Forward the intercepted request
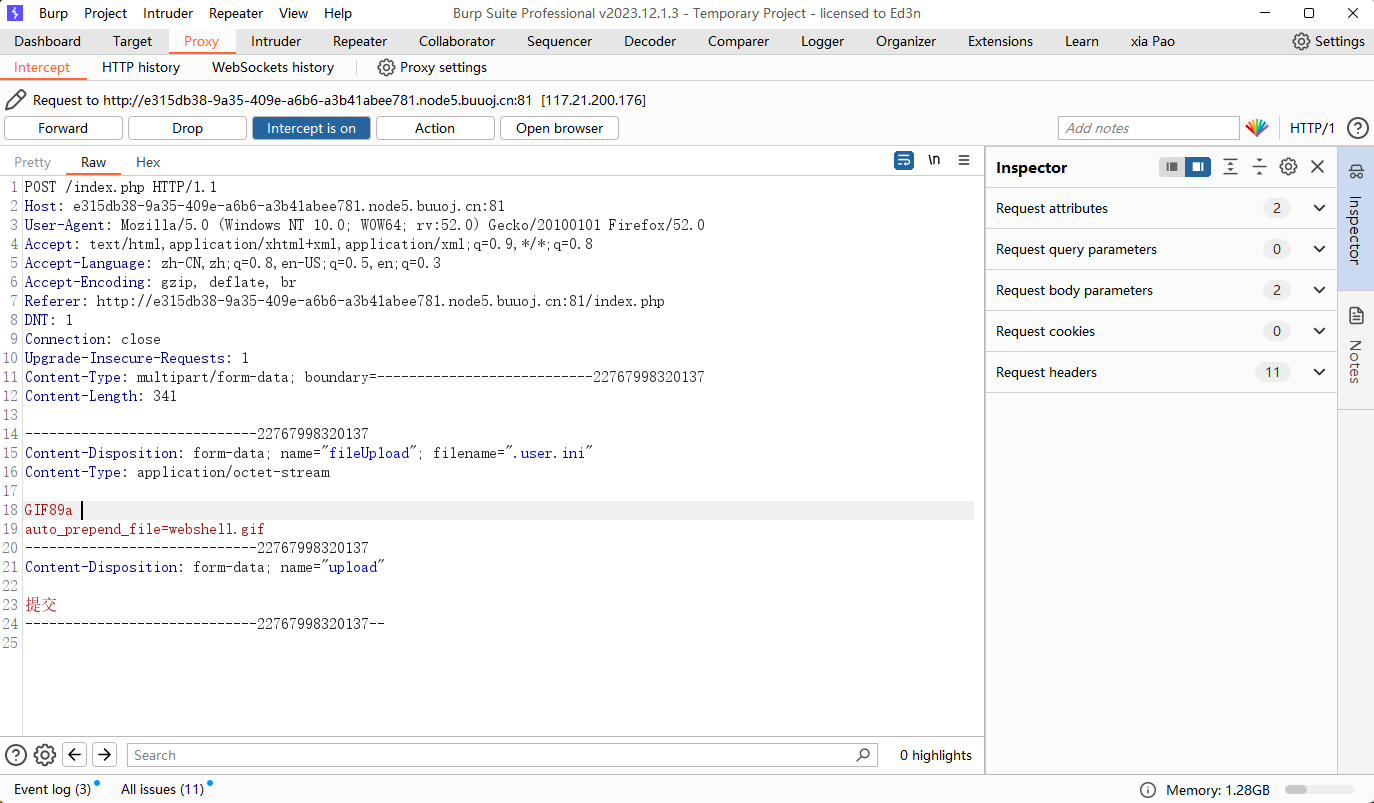Viewport: 1374px width, 803px height. pos(63,128)
